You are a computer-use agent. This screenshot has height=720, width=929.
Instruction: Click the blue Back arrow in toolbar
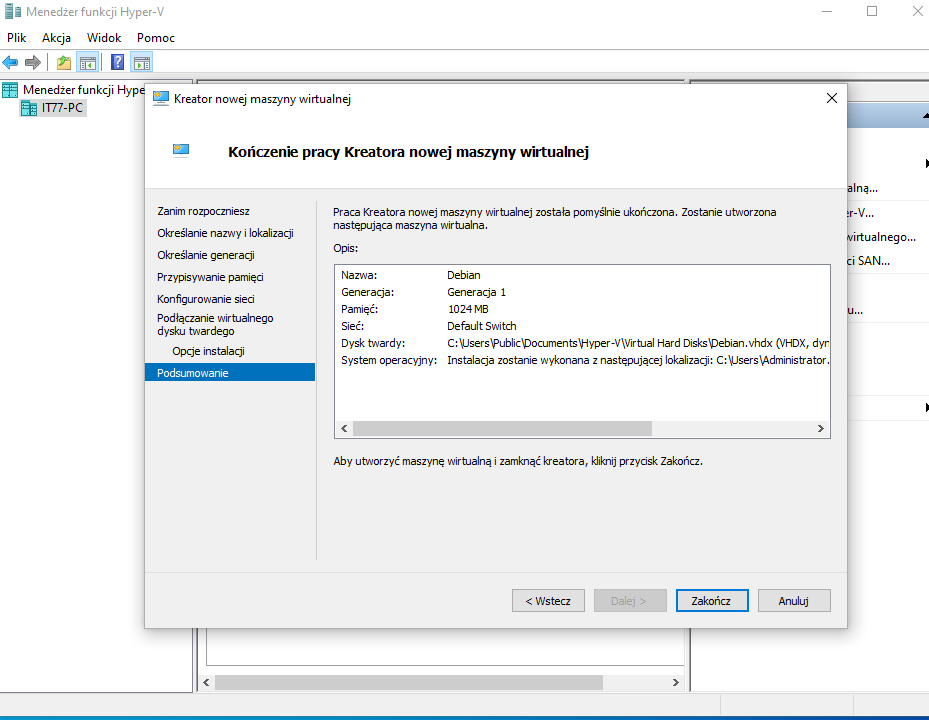11,62
